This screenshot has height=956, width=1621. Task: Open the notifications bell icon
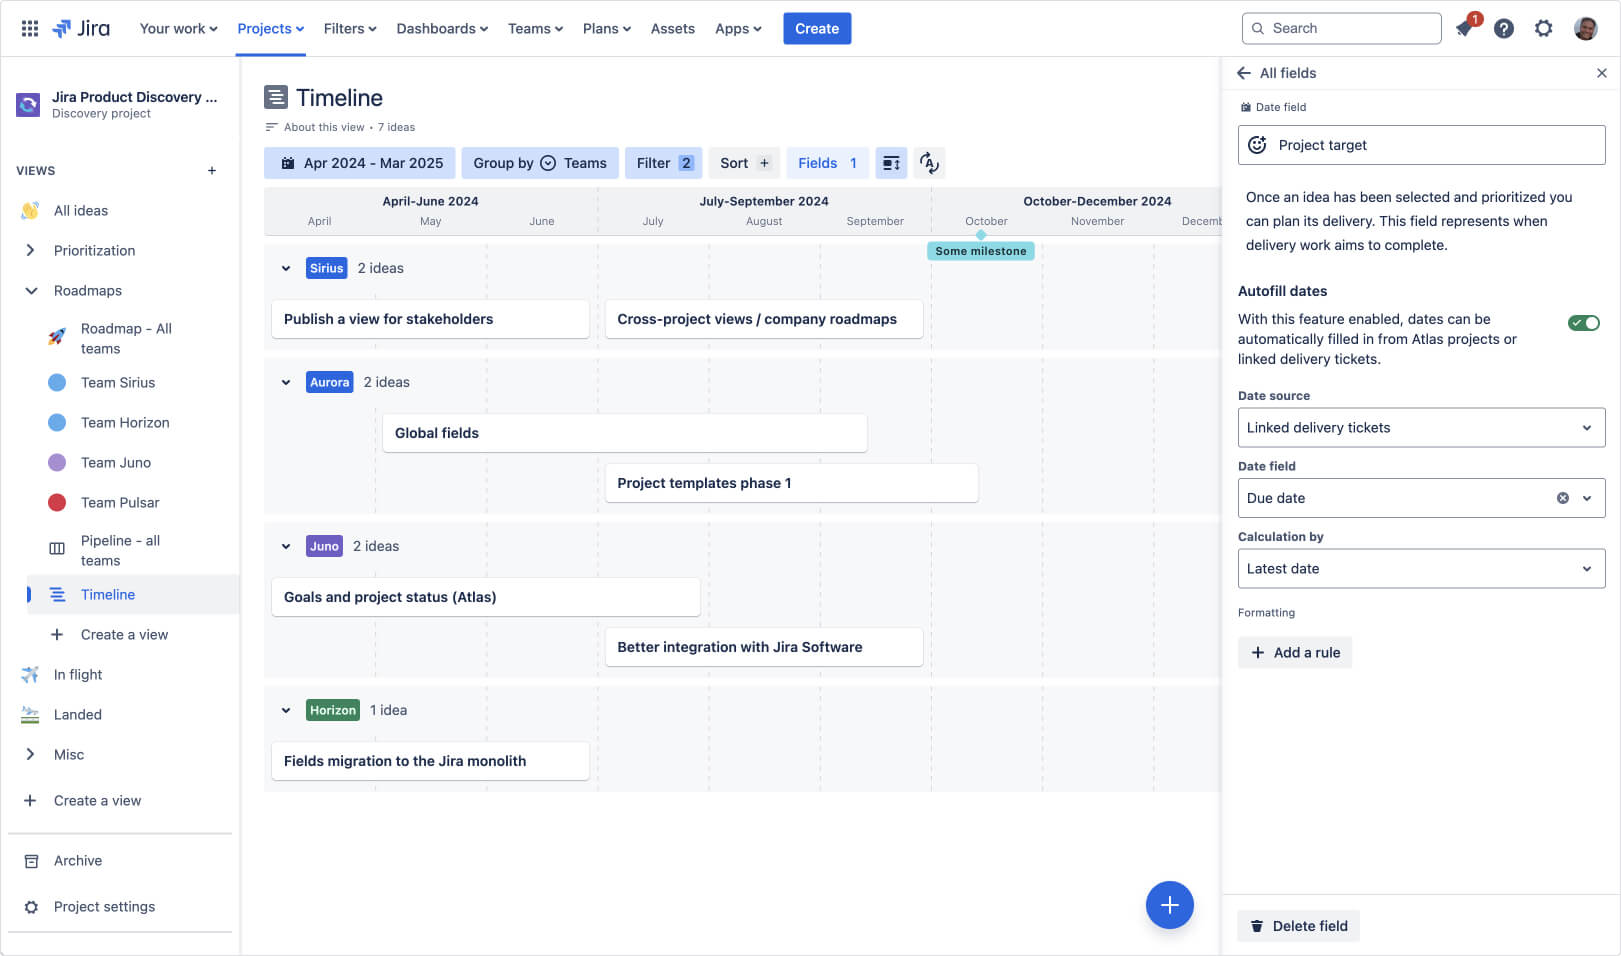tap(1465, 28)
